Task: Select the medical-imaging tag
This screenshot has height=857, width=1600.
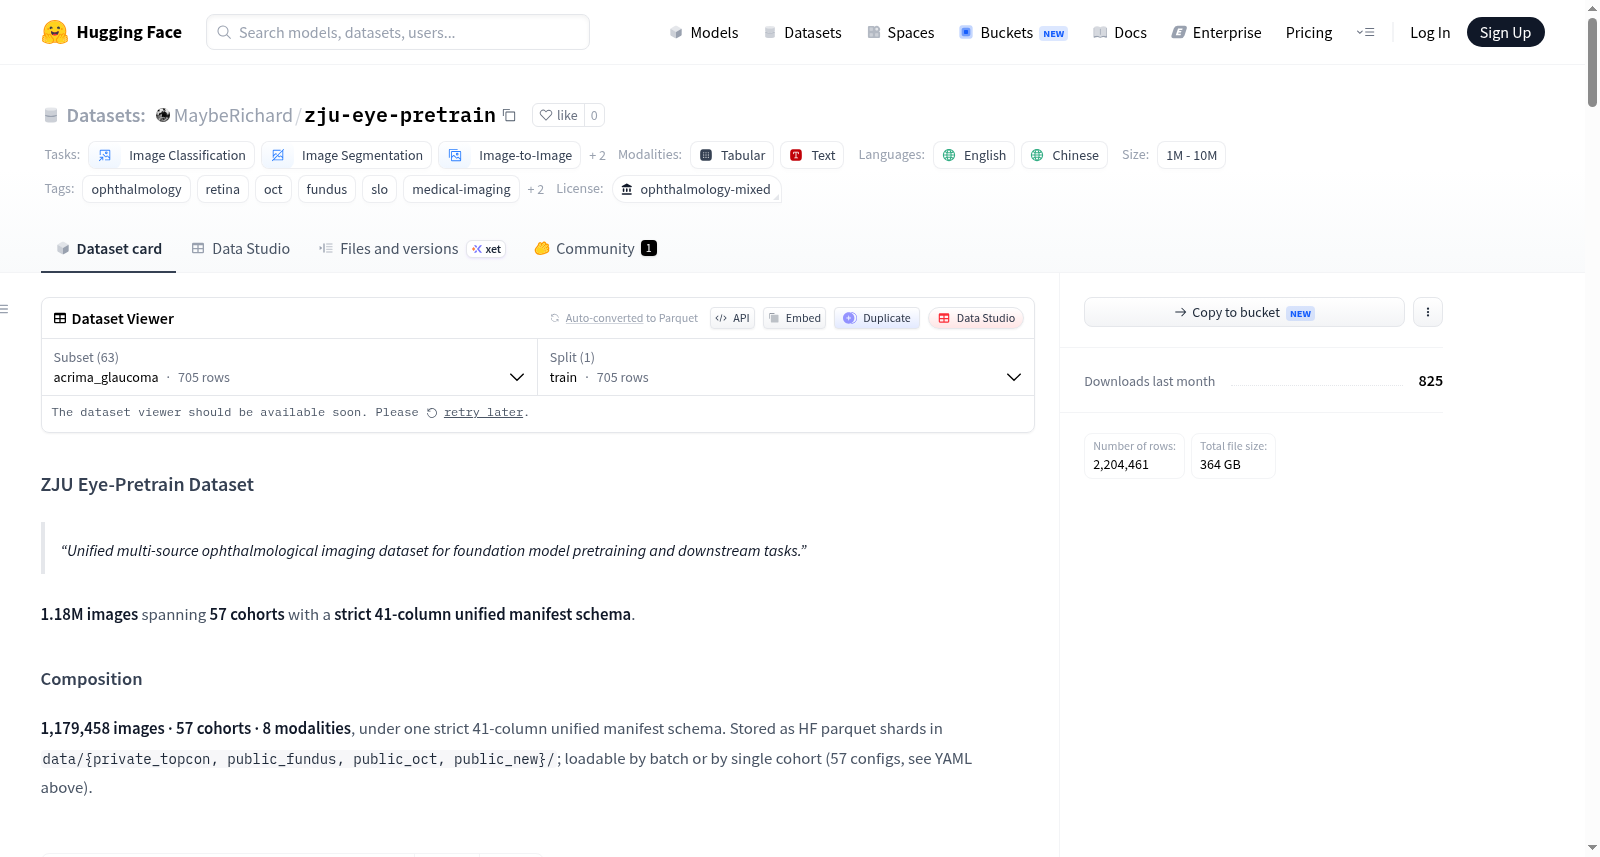Action: (461, 189)
